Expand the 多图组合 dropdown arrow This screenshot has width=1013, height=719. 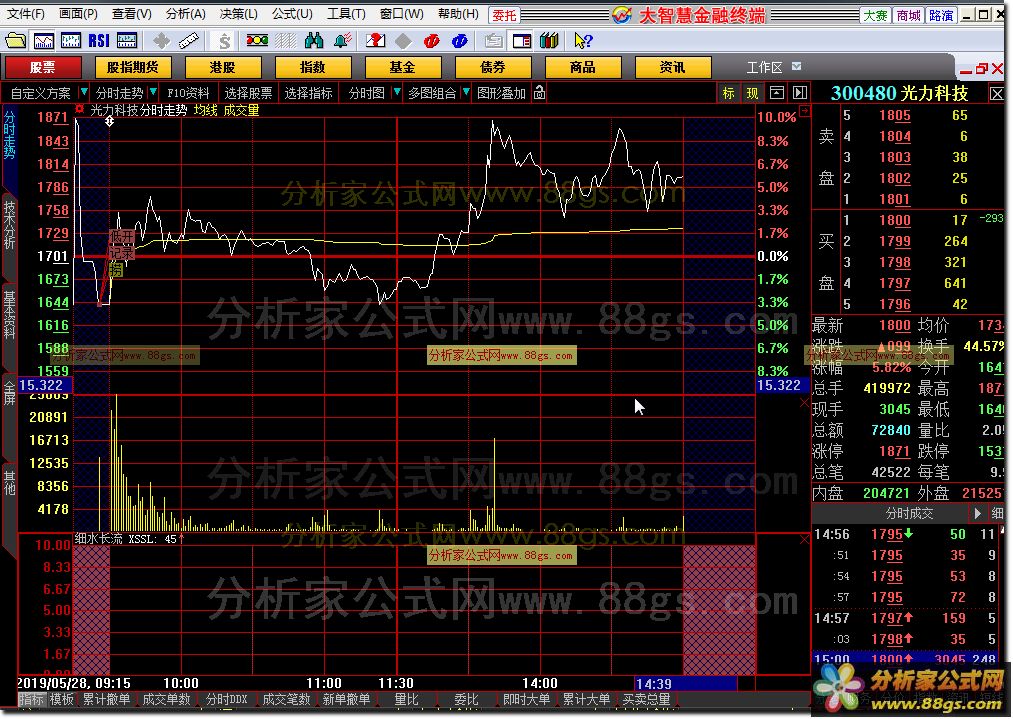465,92
